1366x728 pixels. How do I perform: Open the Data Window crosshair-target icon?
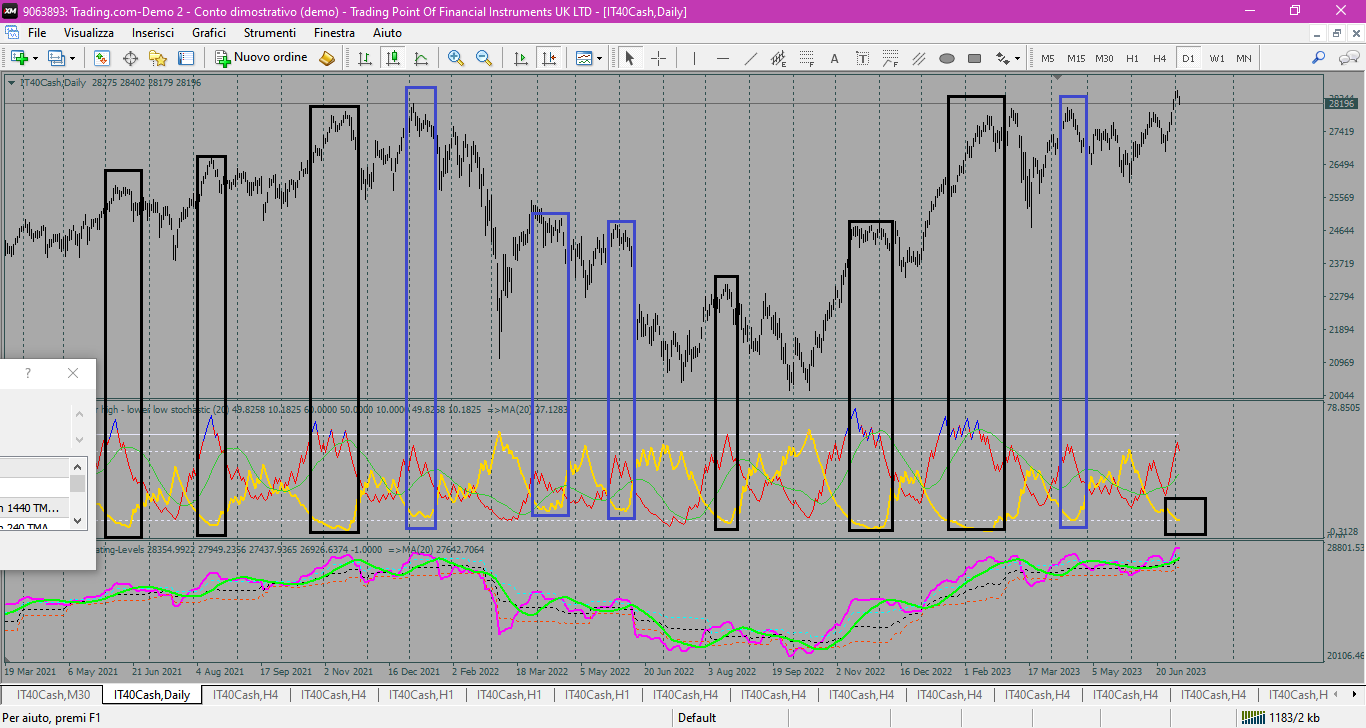pos(130,58)
